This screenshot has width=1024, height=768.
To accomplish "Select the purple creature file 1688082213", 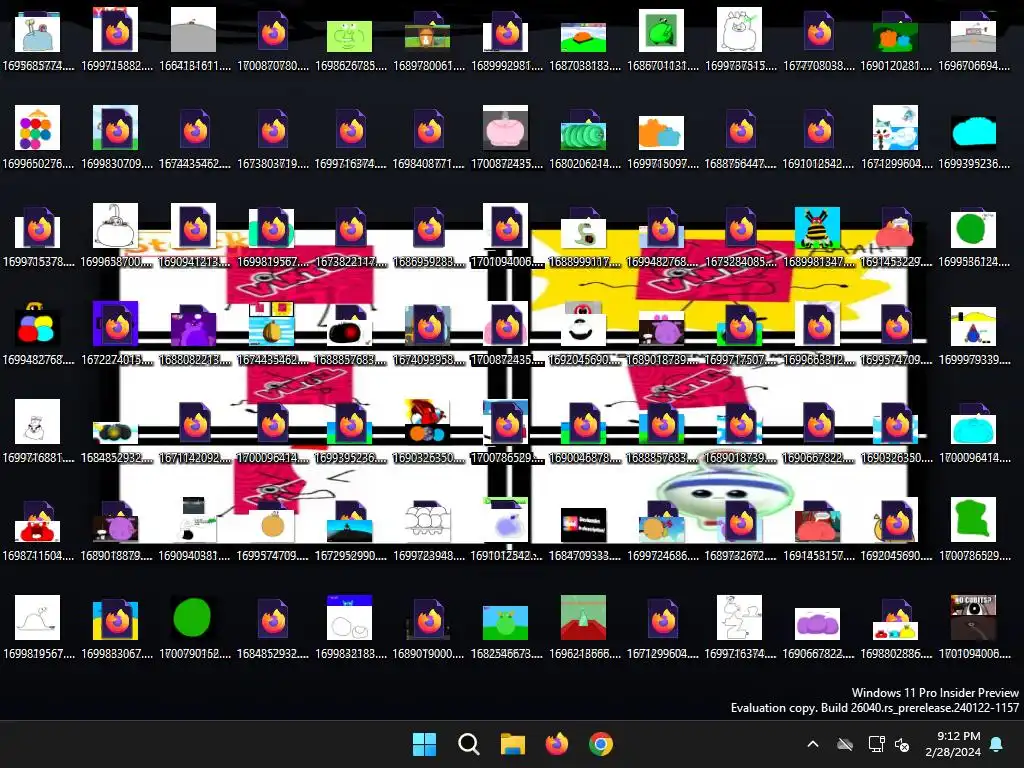I will 194,334.
